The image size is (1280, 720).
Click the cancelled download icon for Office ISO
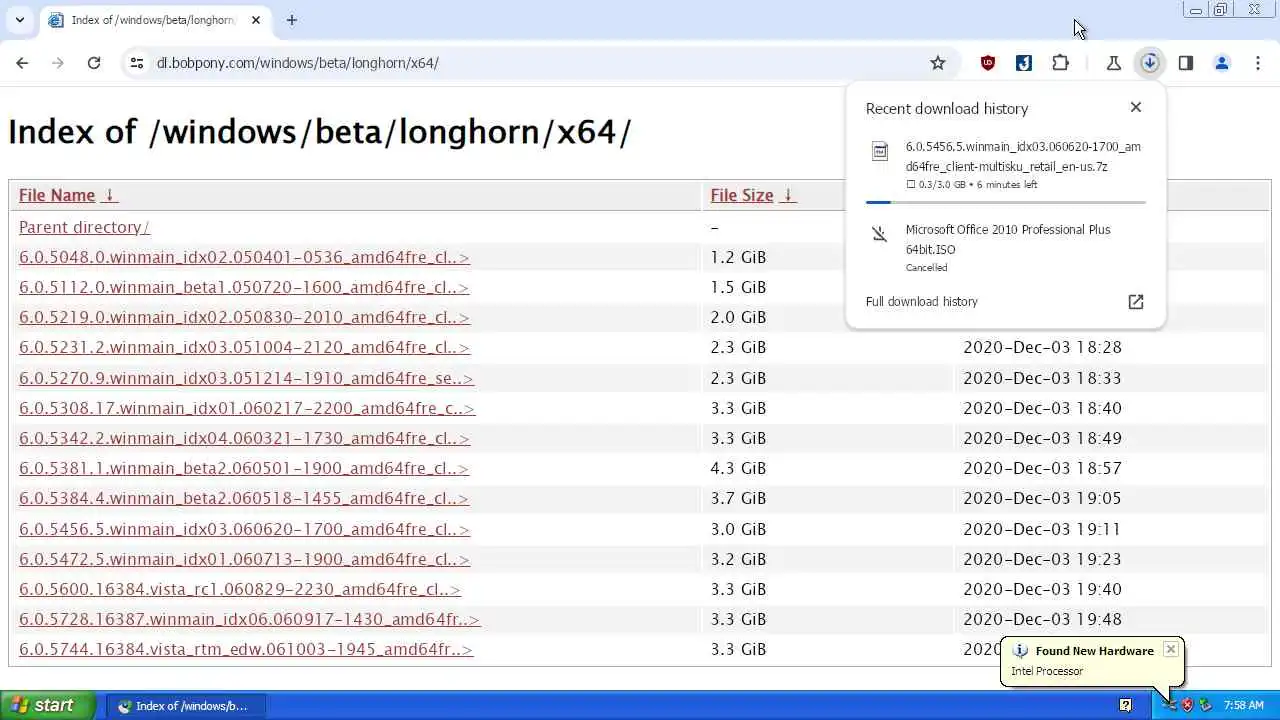point(880,234)
